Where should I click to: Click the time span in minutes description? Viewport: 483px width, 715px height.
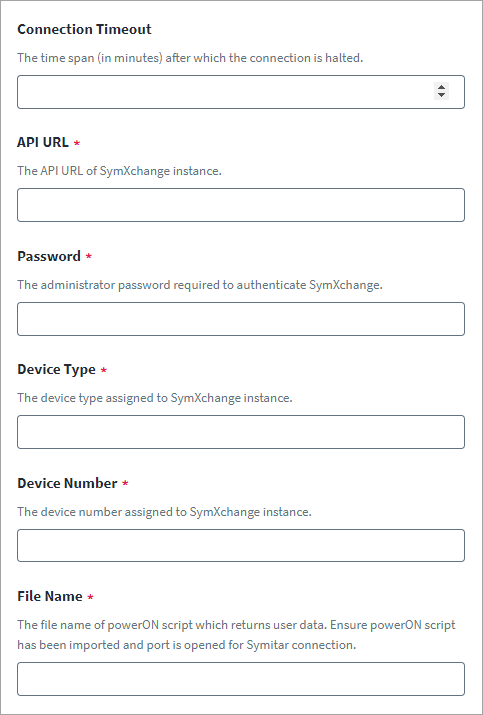click(190, 58)
